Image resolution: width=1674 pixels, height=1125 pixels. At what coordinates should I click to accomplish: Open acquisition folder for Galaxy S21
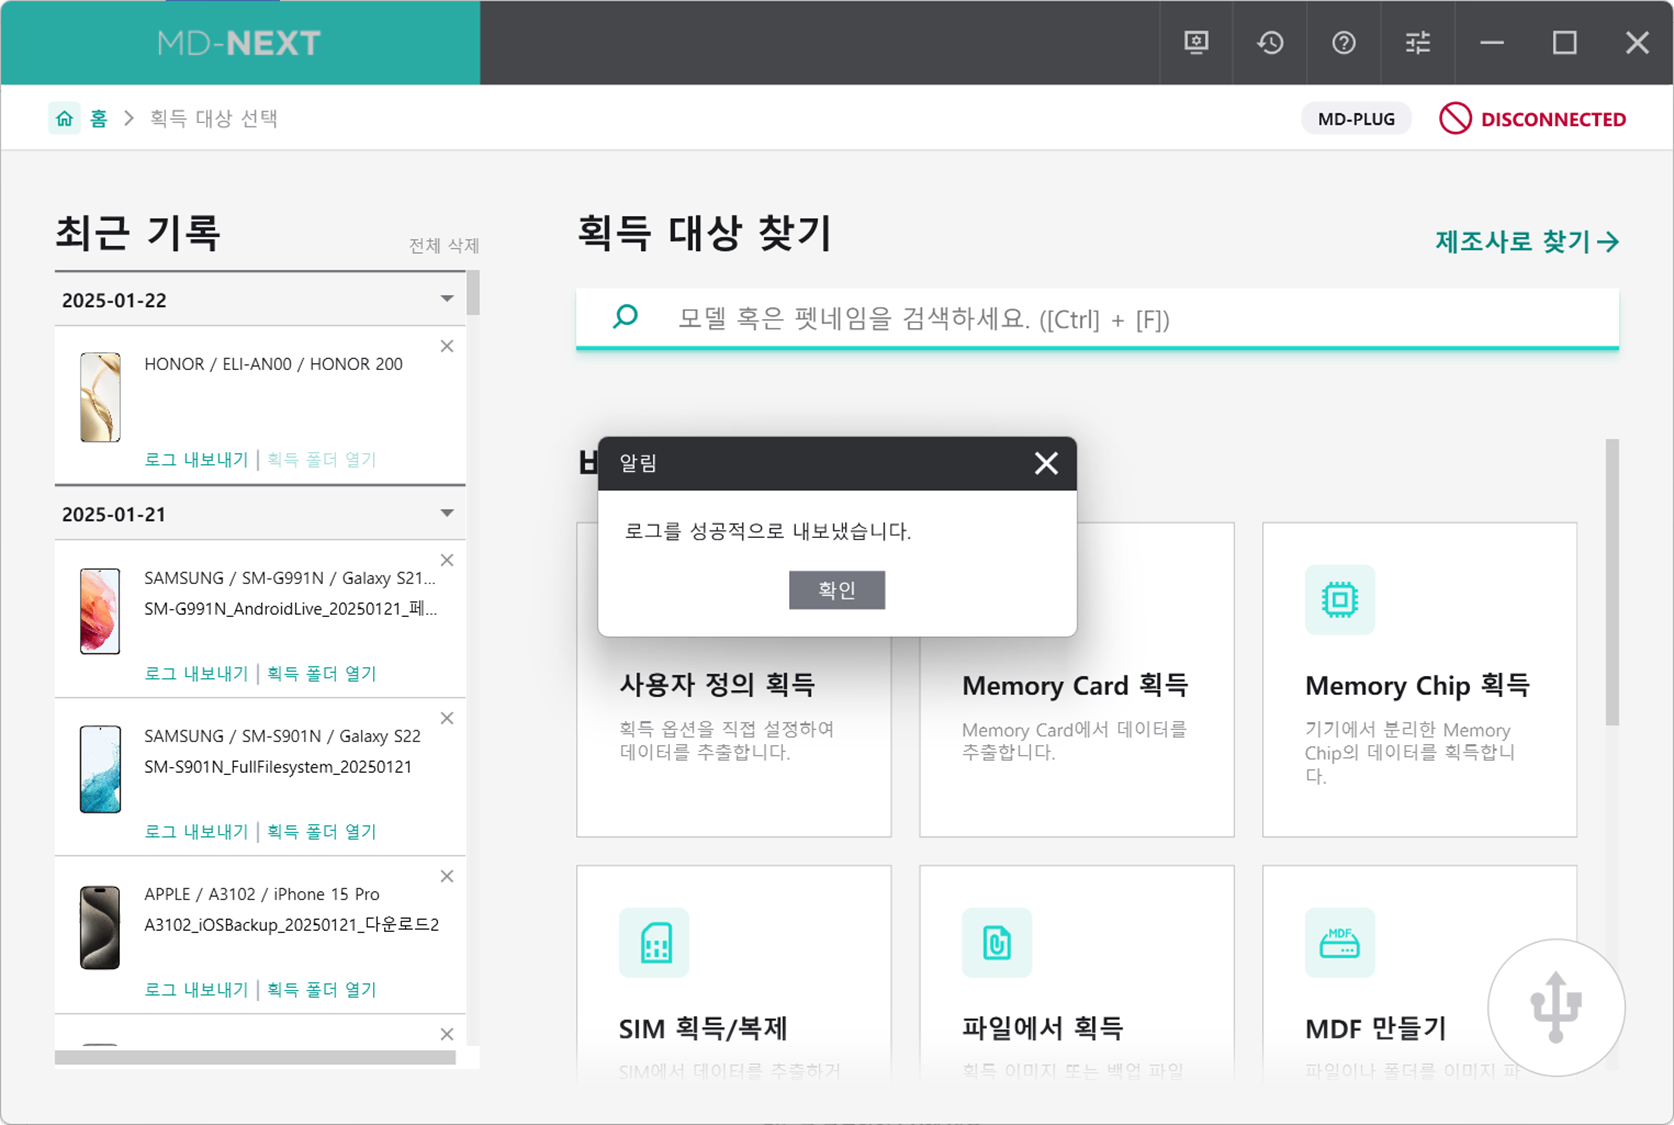(322, 673)
